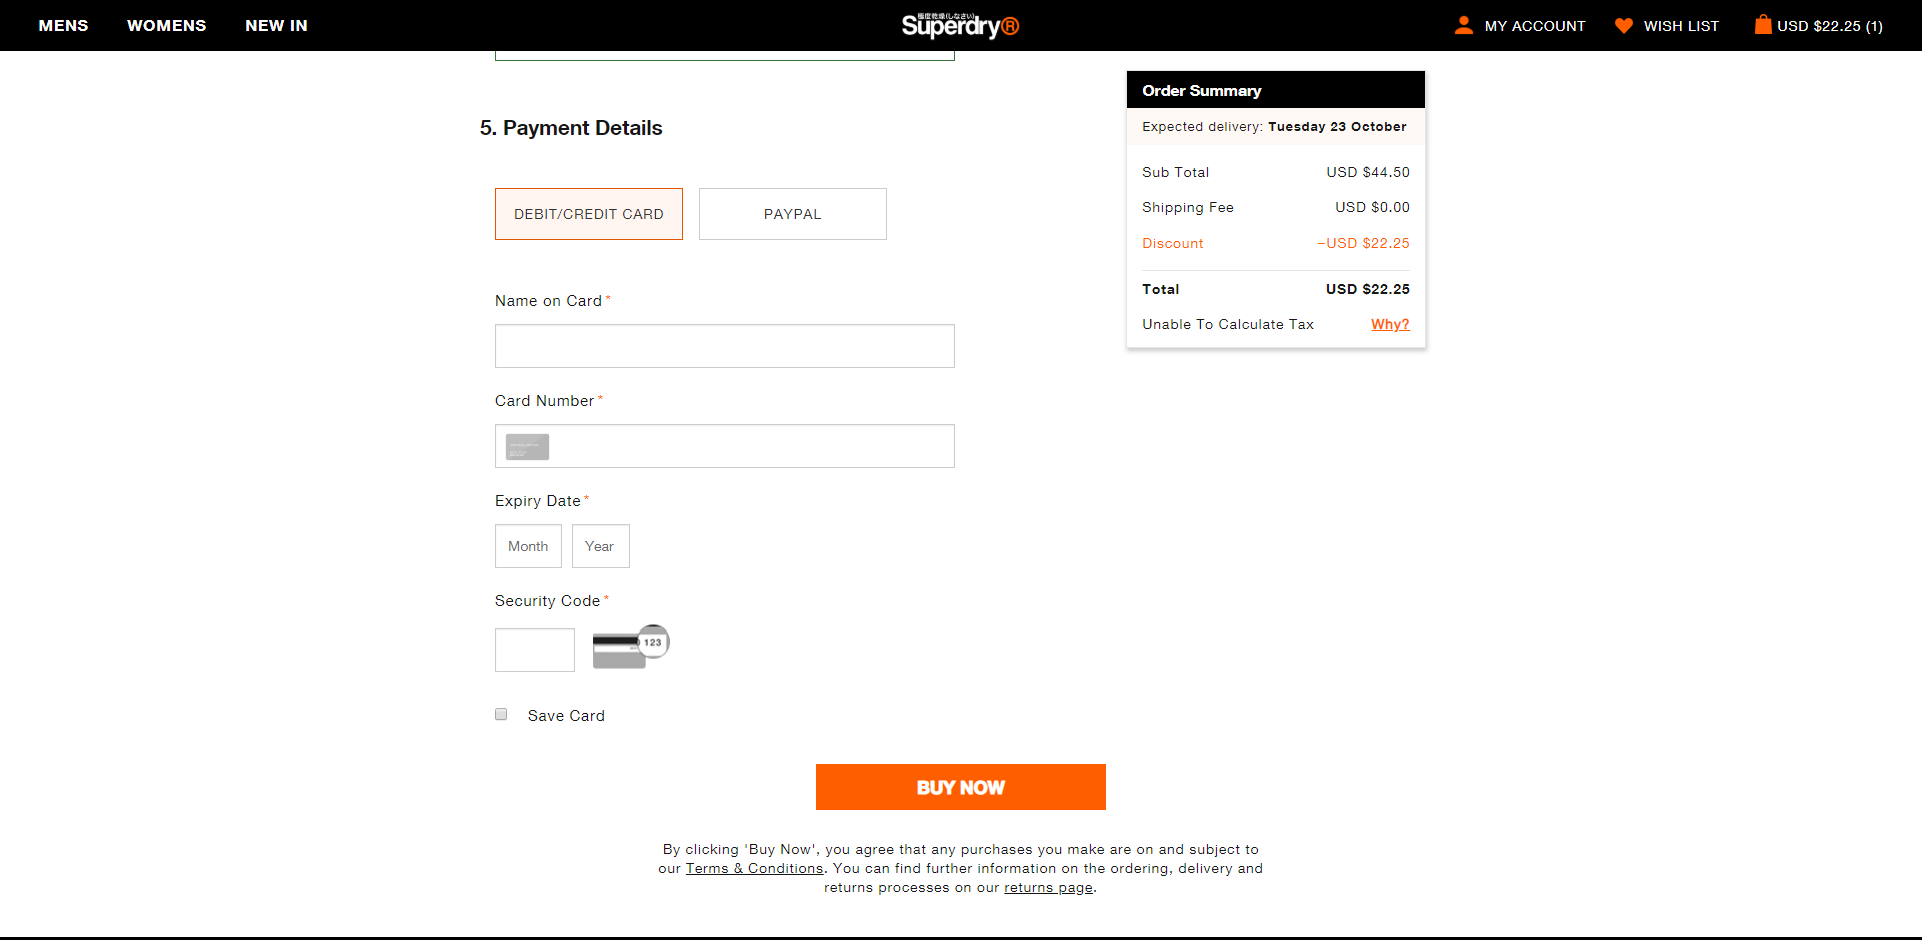Open the expiry Month dropdown

tap(528, 546)
